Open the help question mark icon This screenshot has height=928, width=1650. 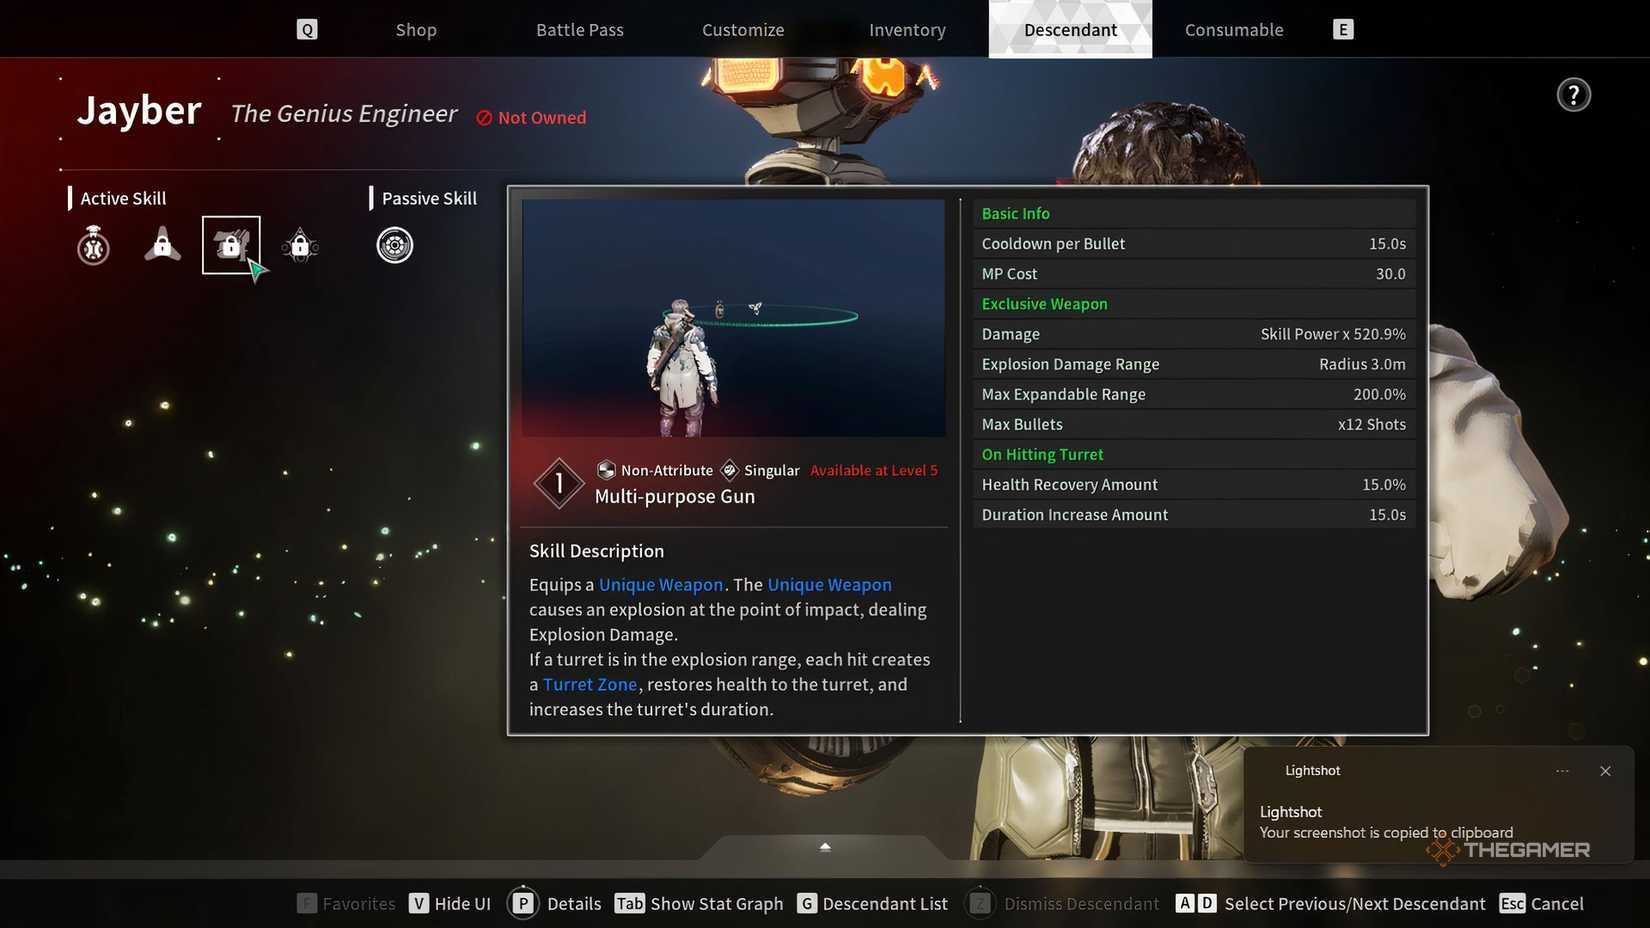(x=1573, y=95)
